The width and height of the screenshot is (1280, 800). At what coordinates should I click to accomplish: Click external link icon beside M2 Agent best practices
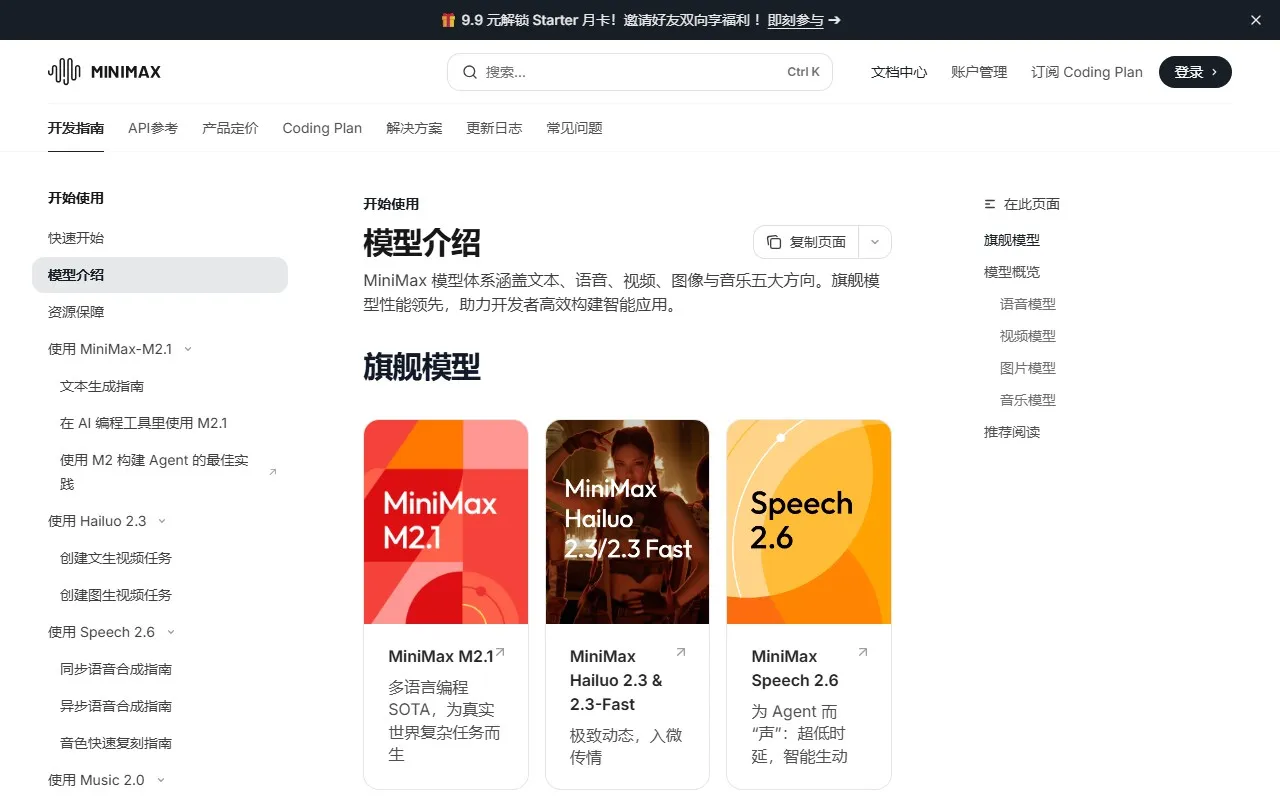tap(273, 472)
